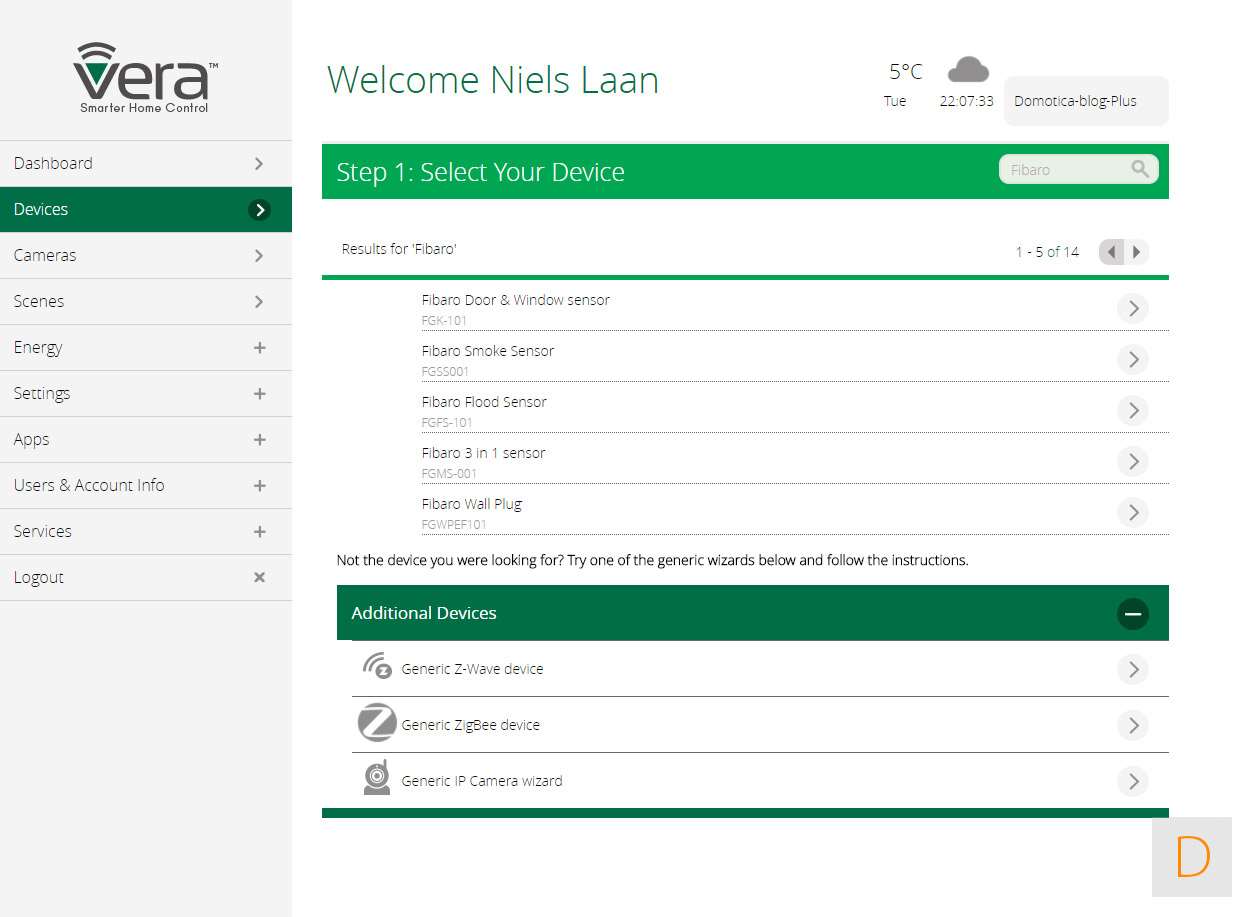Viewport: 1252px width, 917px height.
Task: Open the Apps menu item
Action: tap(146, 439)
